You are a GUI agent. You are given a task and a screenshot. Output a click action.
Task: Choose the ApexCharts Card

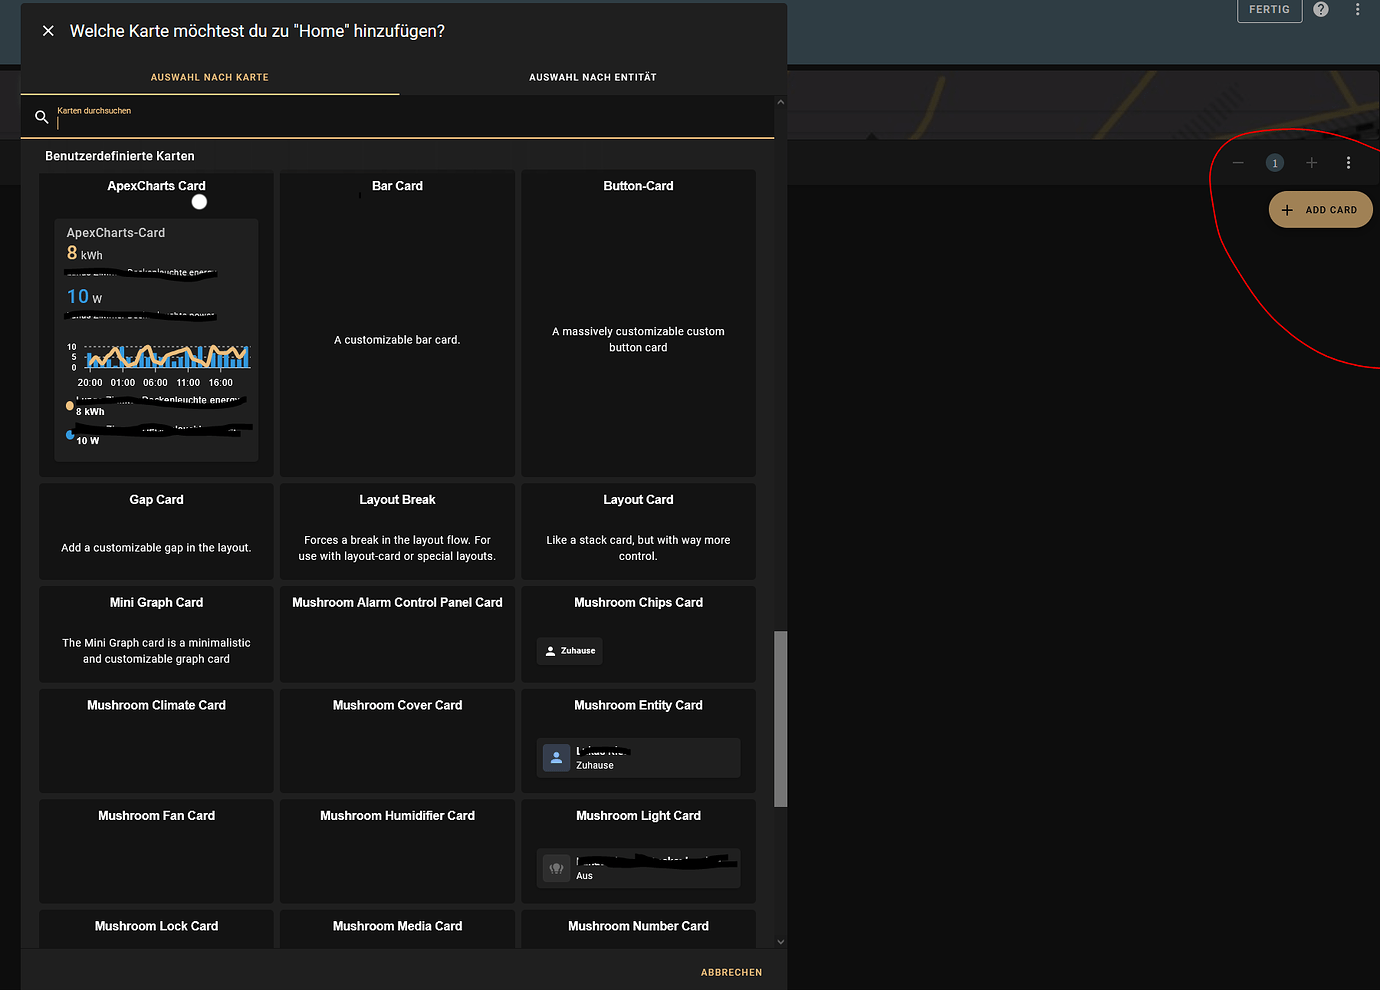[156, 323]
